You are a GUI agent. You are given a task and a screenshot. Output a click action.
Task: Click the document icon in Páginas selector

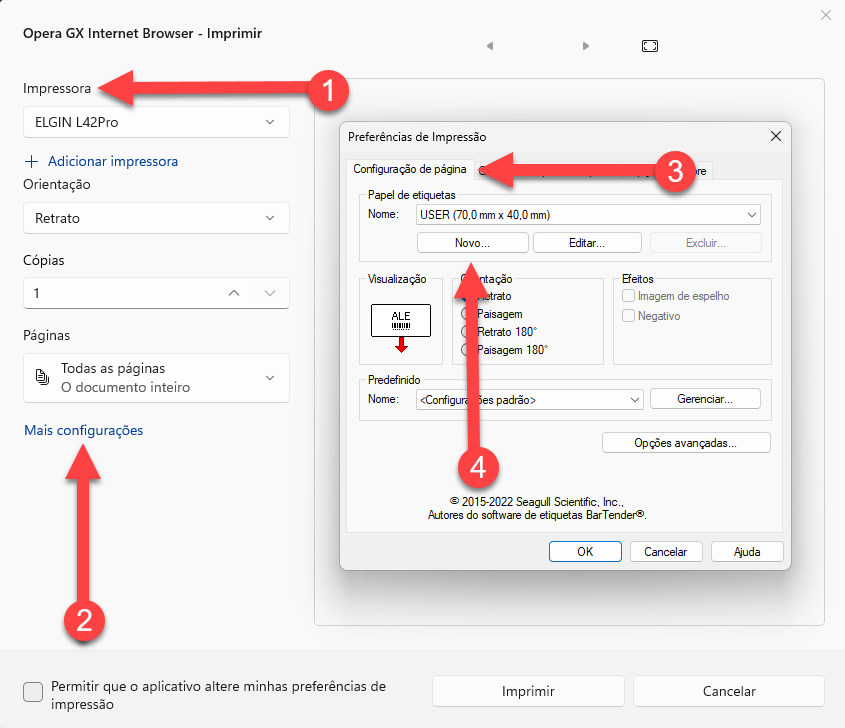click(42, 377)
